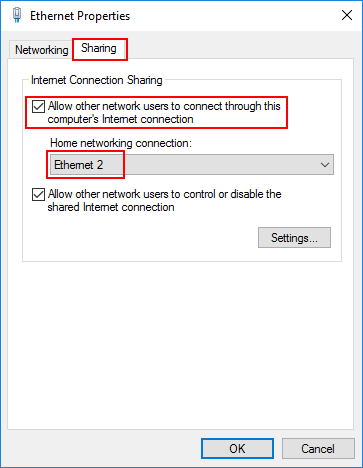Close the Ethernet Properties dialog with X
363x468 pixels.
coord(347,15)
